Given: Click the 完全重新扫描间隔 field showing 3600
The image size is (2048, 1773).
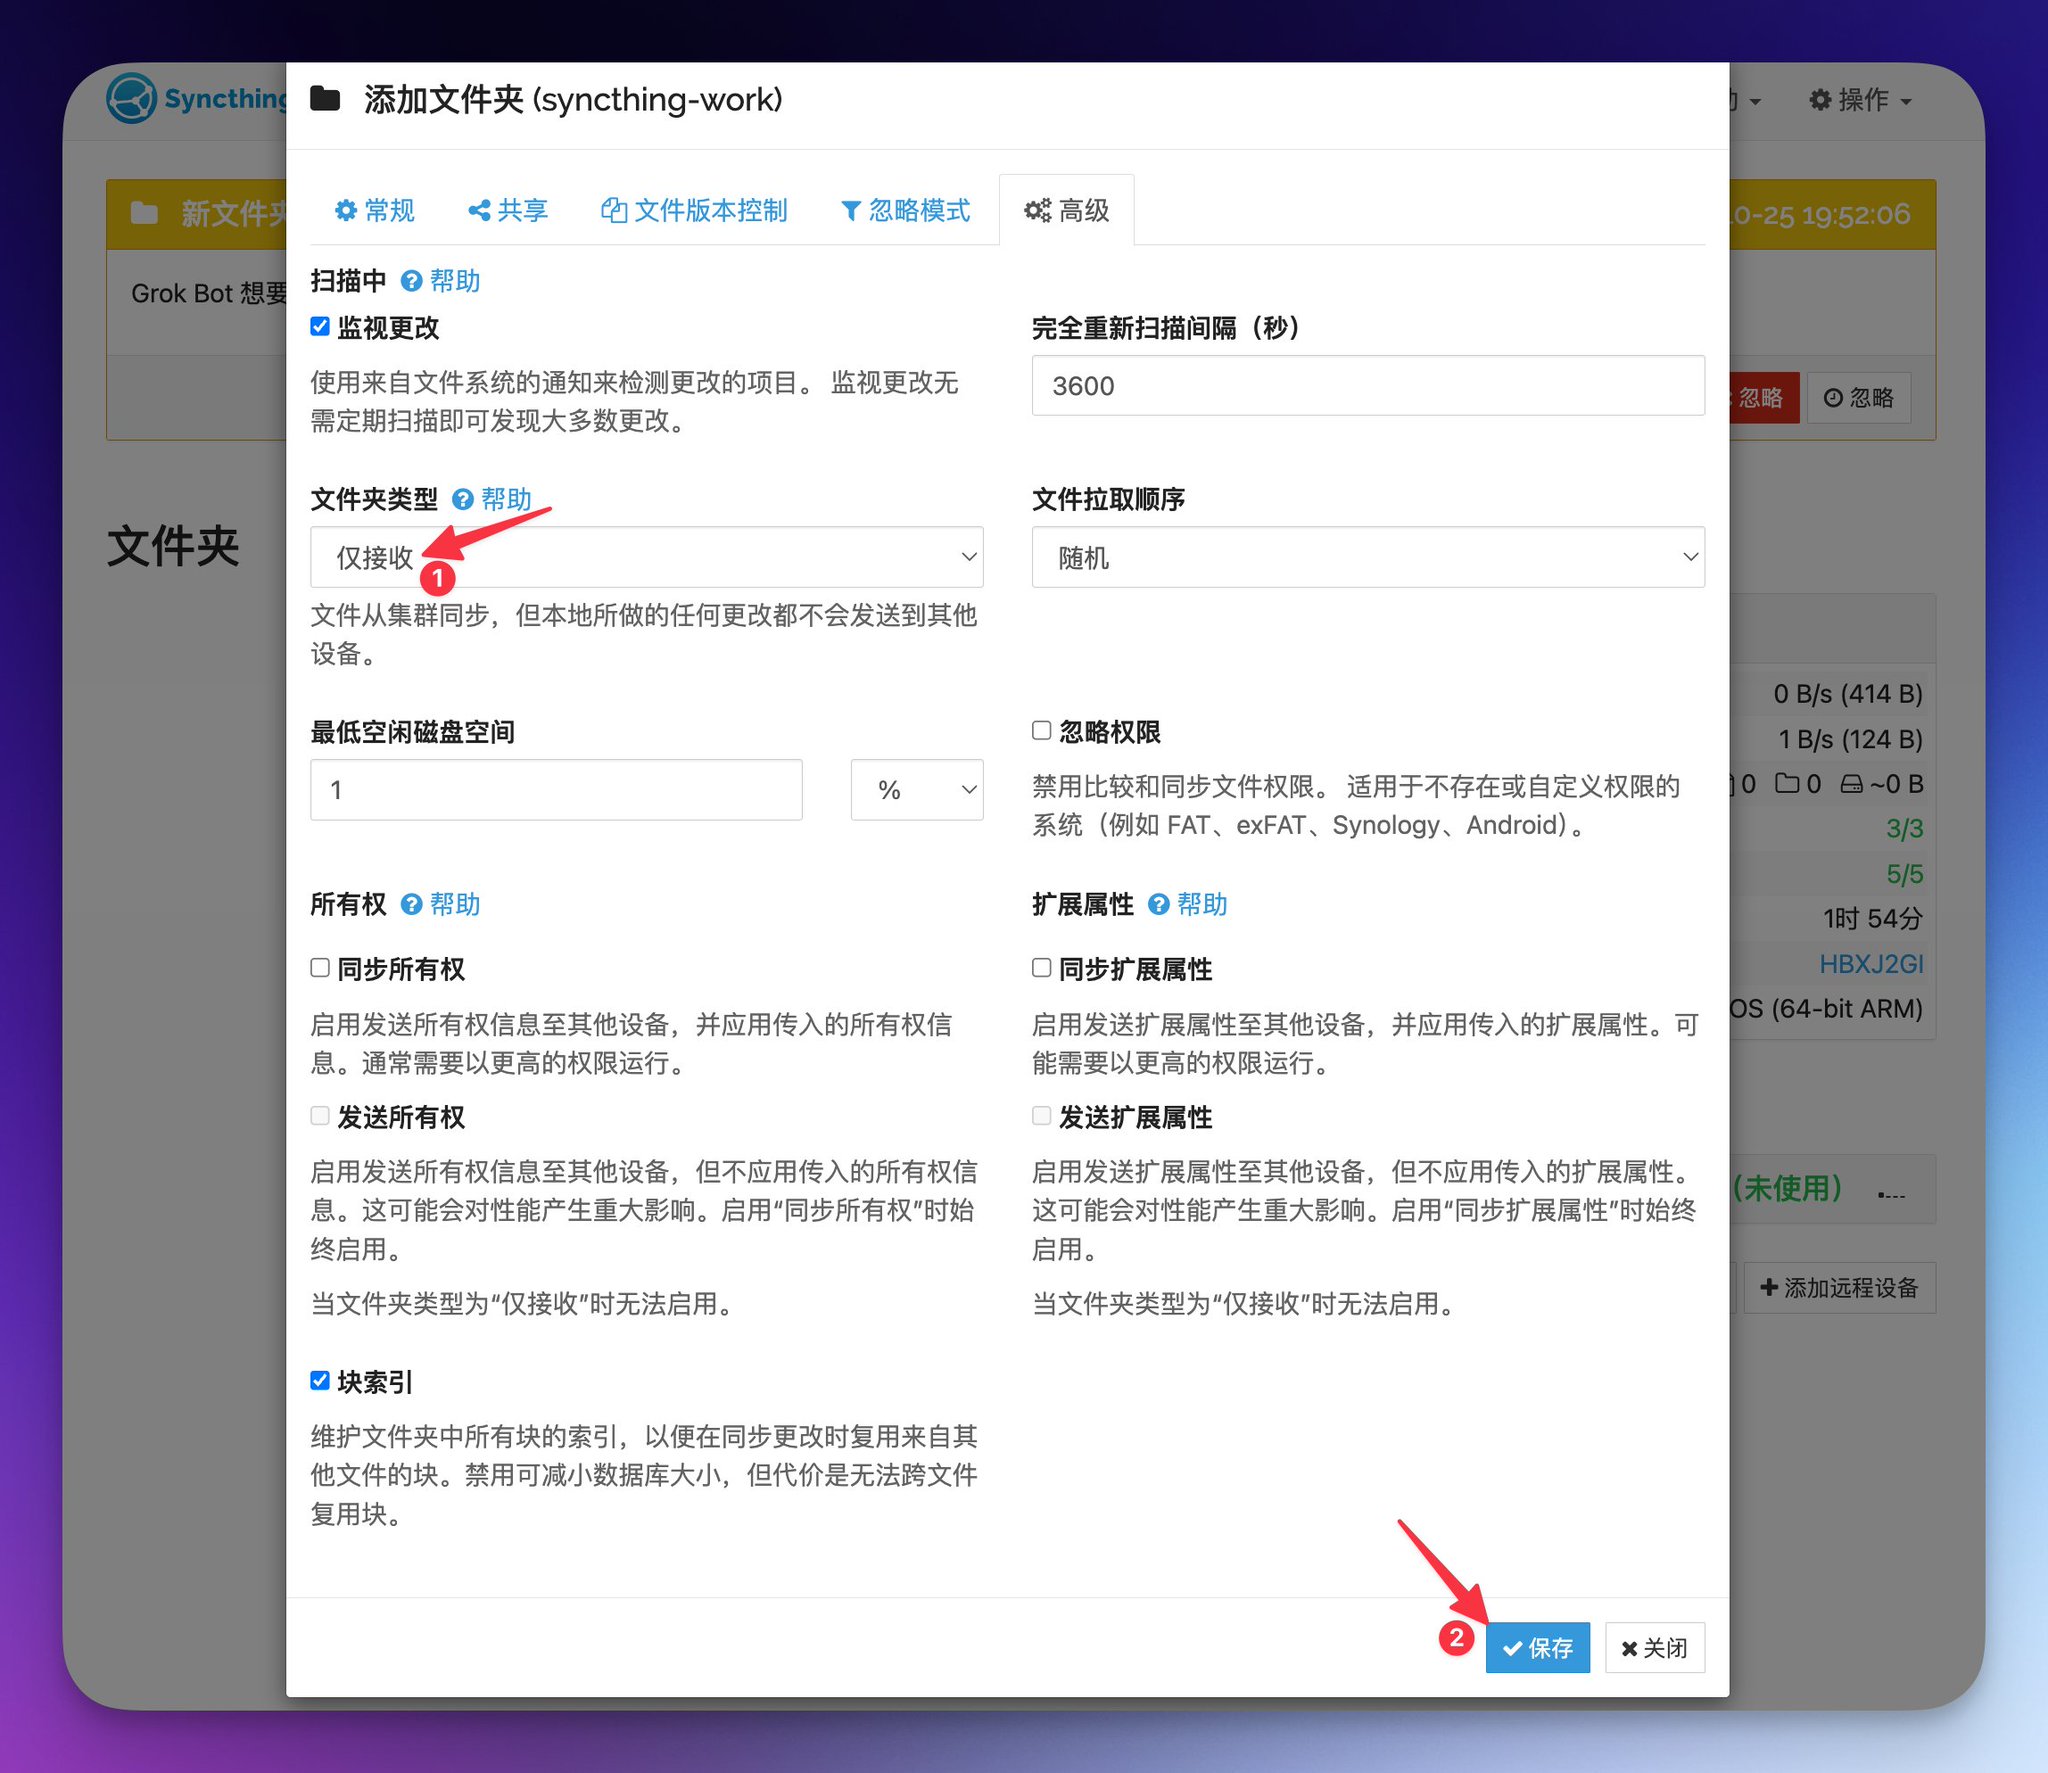Looking at the screenshot, I should [1368, 386].
